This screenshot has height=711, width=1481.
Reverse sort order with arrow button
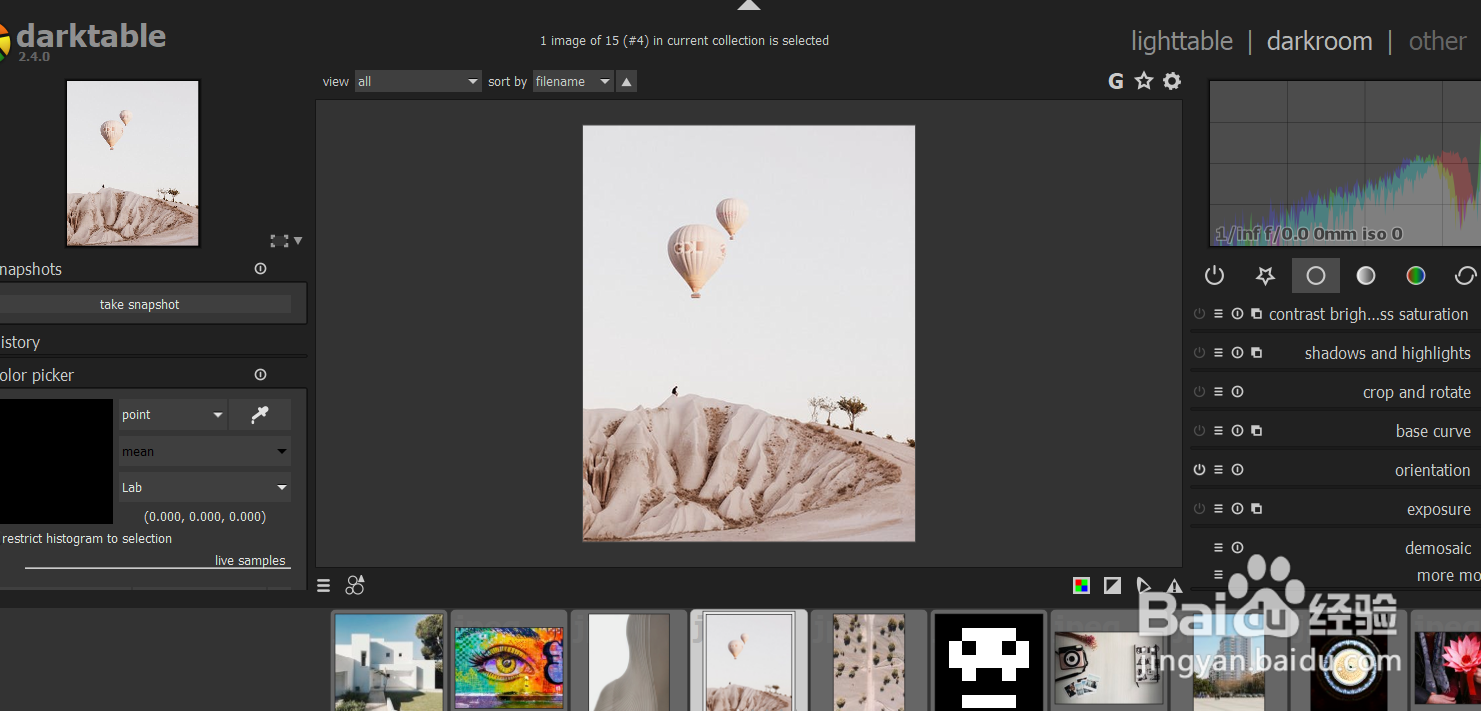(x=627, y=82)
